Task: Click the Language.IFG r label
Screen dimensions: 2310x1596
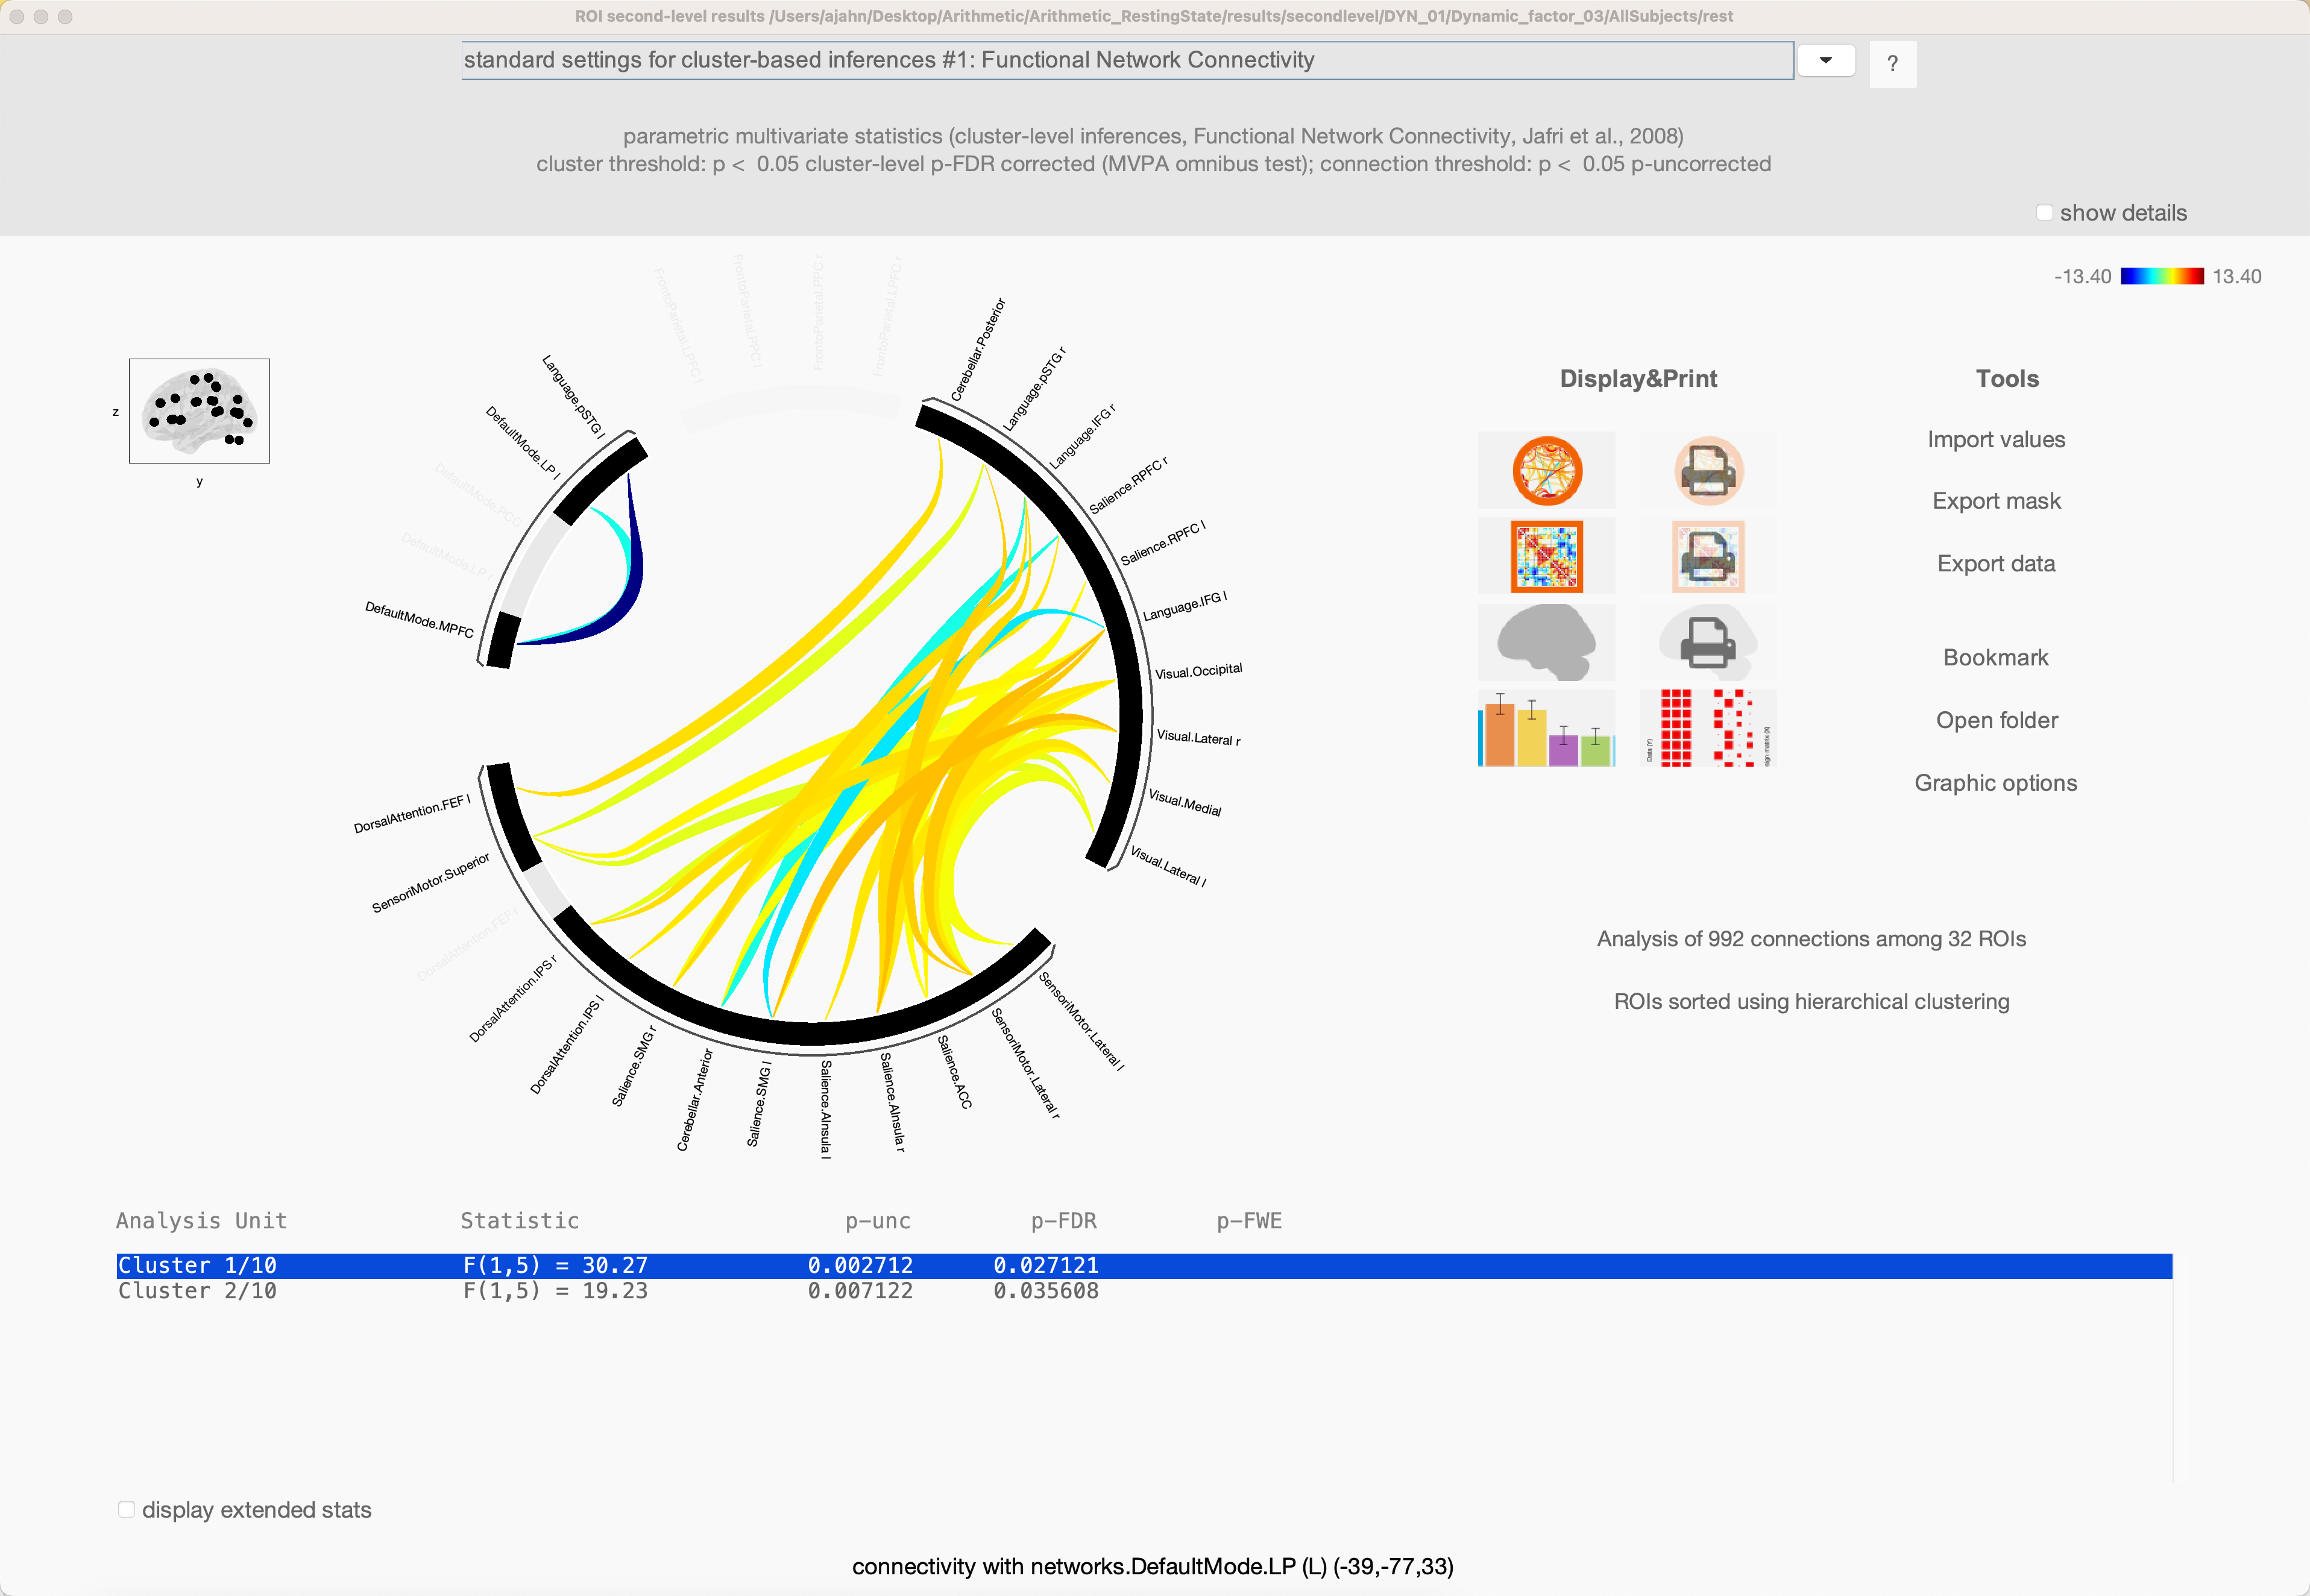Action: pyautogui.click(x=1082, y=437)
